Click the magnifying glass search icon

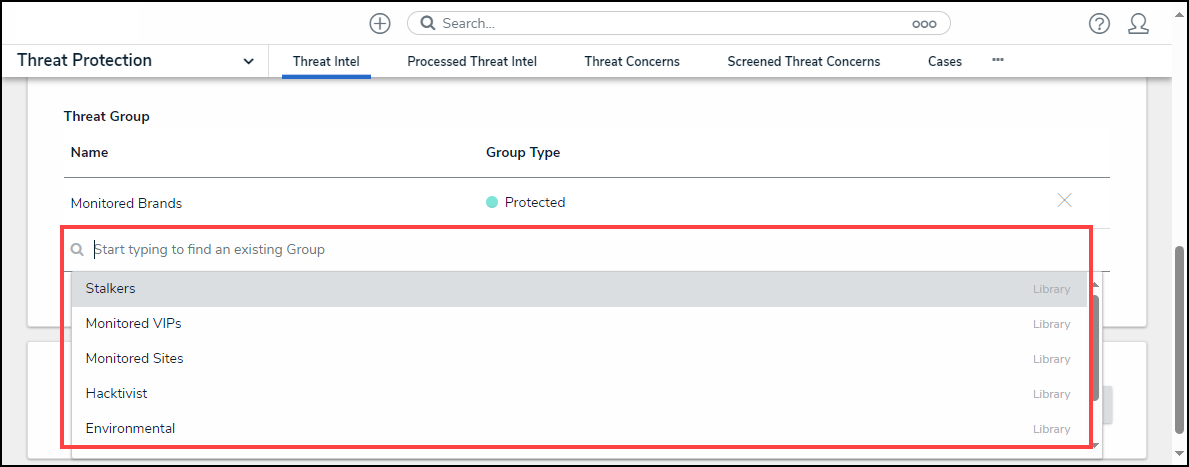click(x=427, y=23)
